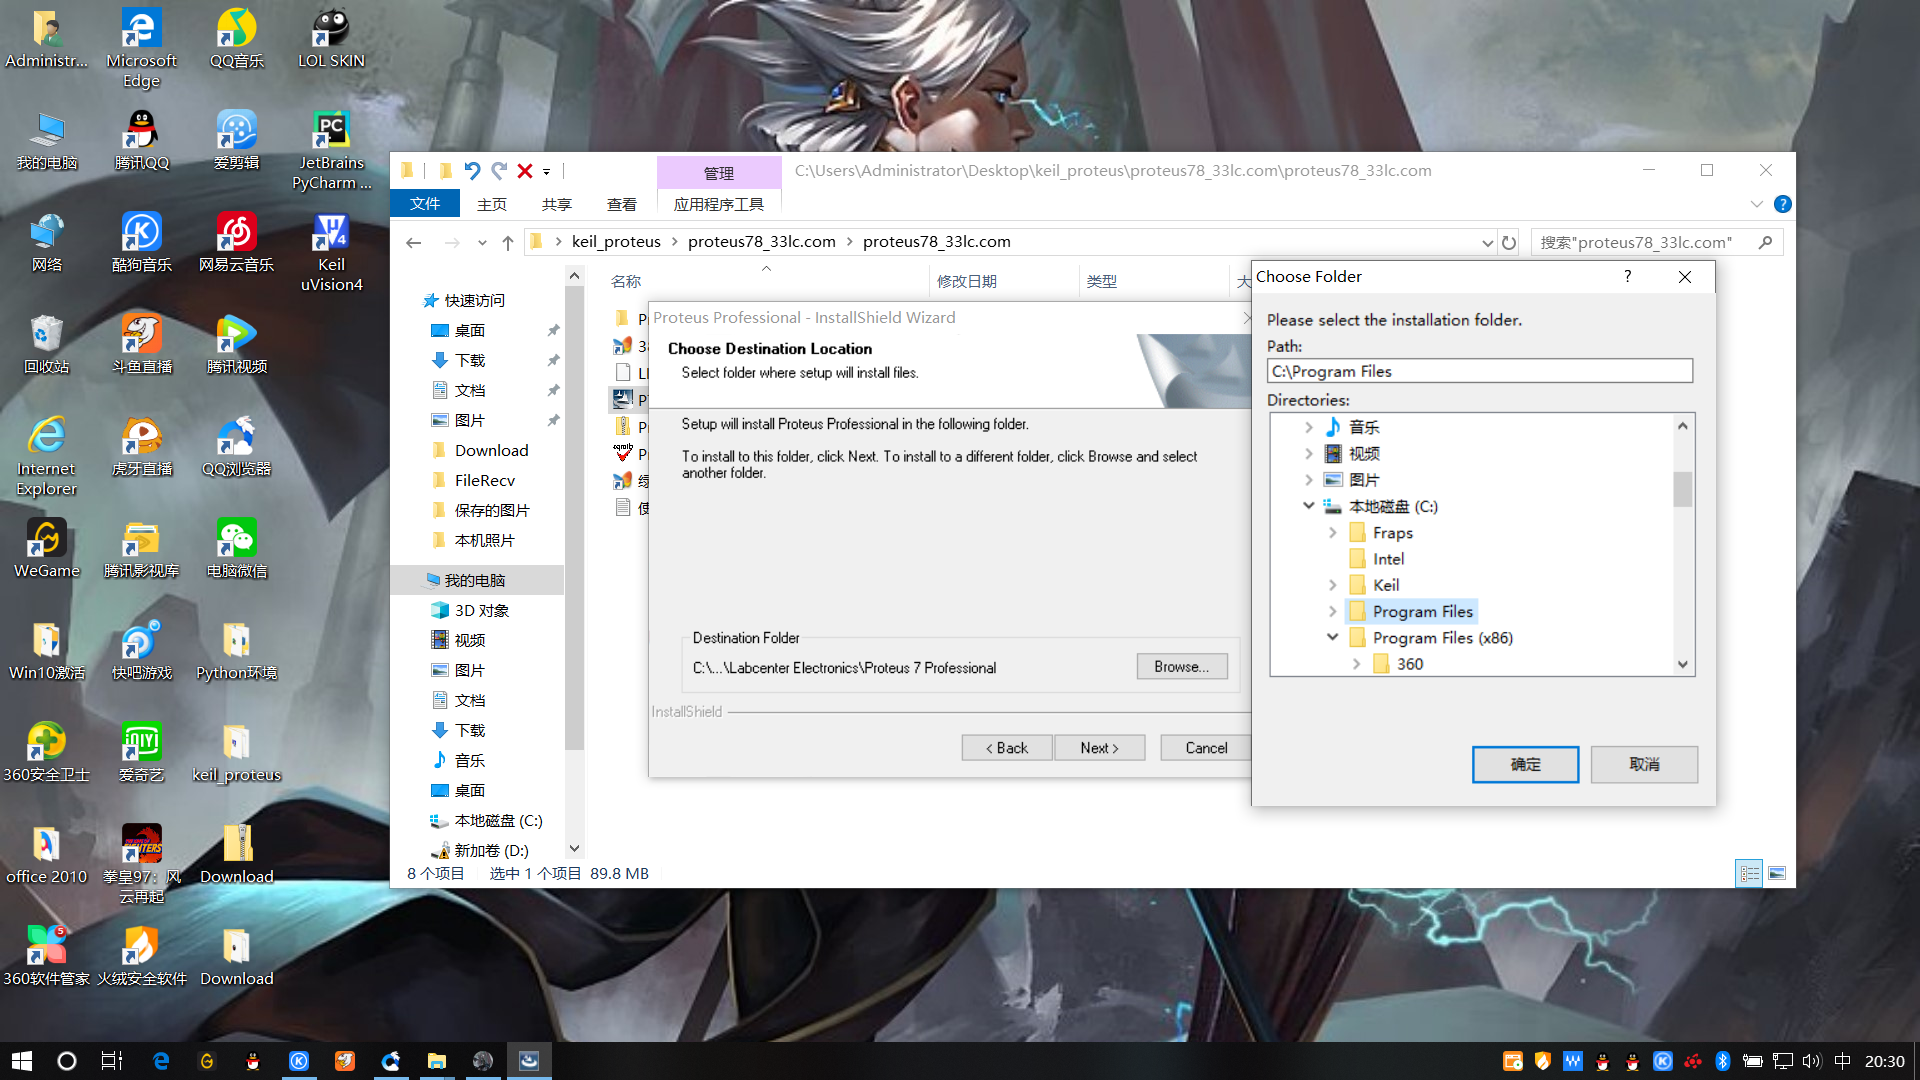Click the Browse... button
The image size is (1920, 1080).
(1181, 667)
